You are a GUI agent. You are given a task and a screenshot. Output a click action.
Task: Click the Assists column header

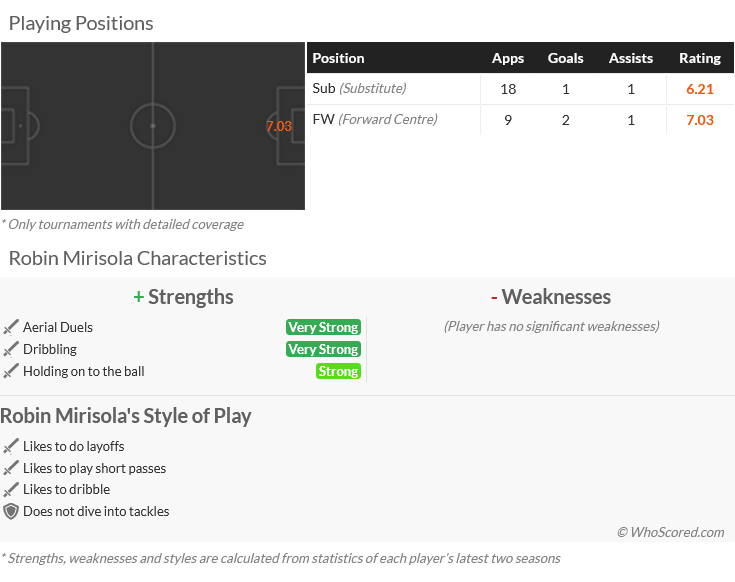coord(631,58)
